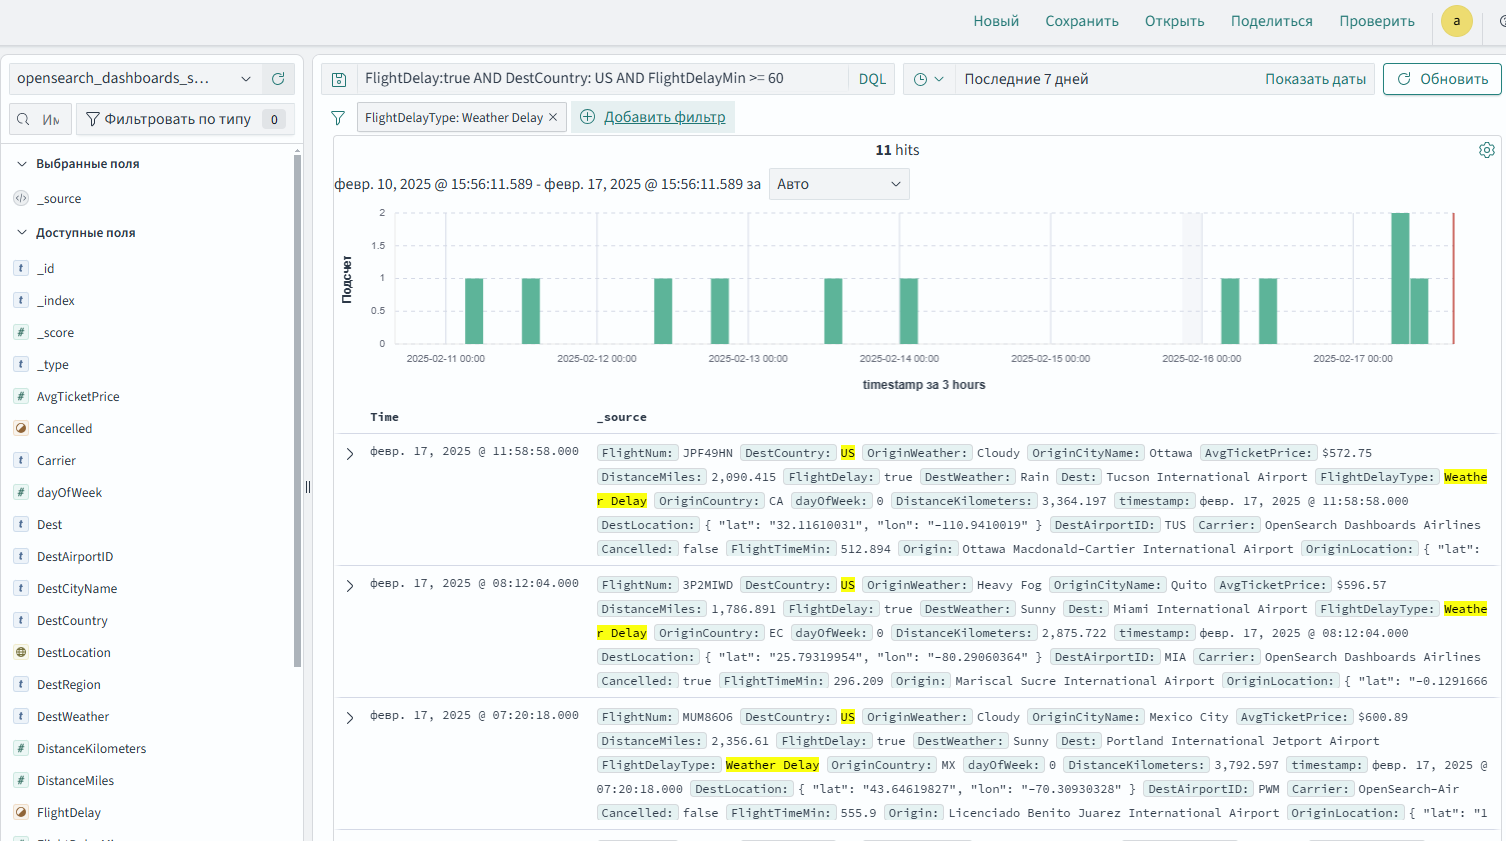1506x841 pixels.
Task: Click the saved query disk icon
Action: pyautogui.click(x=339, y=79)
